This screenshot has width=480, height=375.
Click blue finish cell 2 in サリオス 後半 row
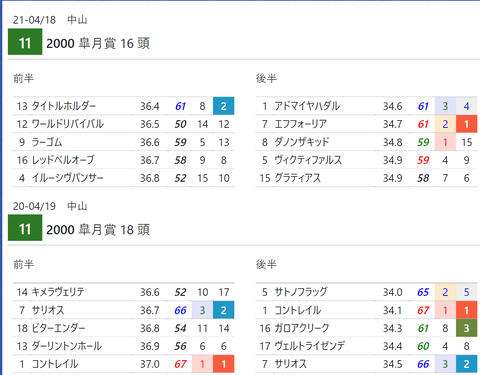466,364
